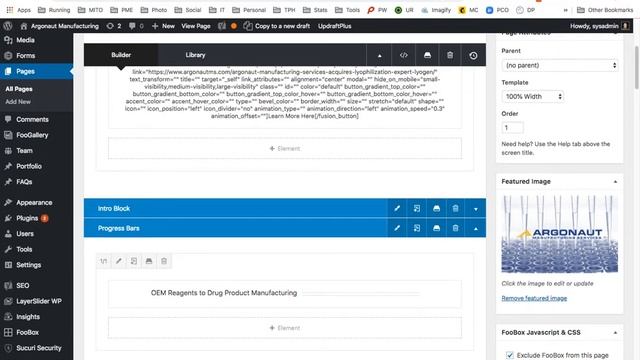Open the New content menu in admin bar
This screenshot has height=360, width=640.
(163, 26)
